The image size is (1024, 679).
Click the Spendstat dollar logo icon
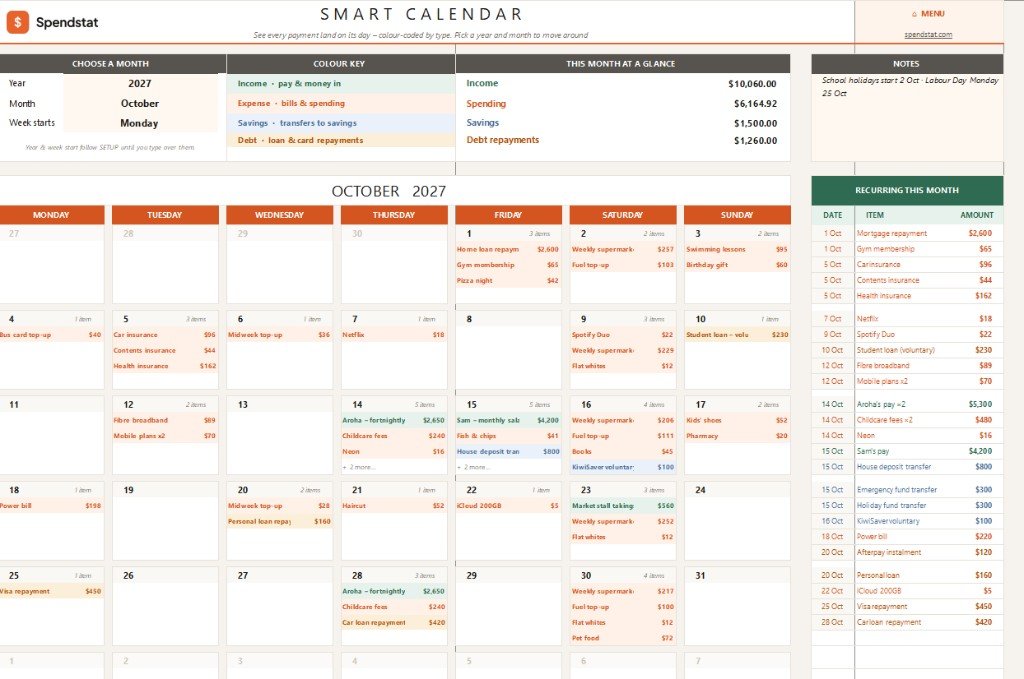click(x=18, y=22)
